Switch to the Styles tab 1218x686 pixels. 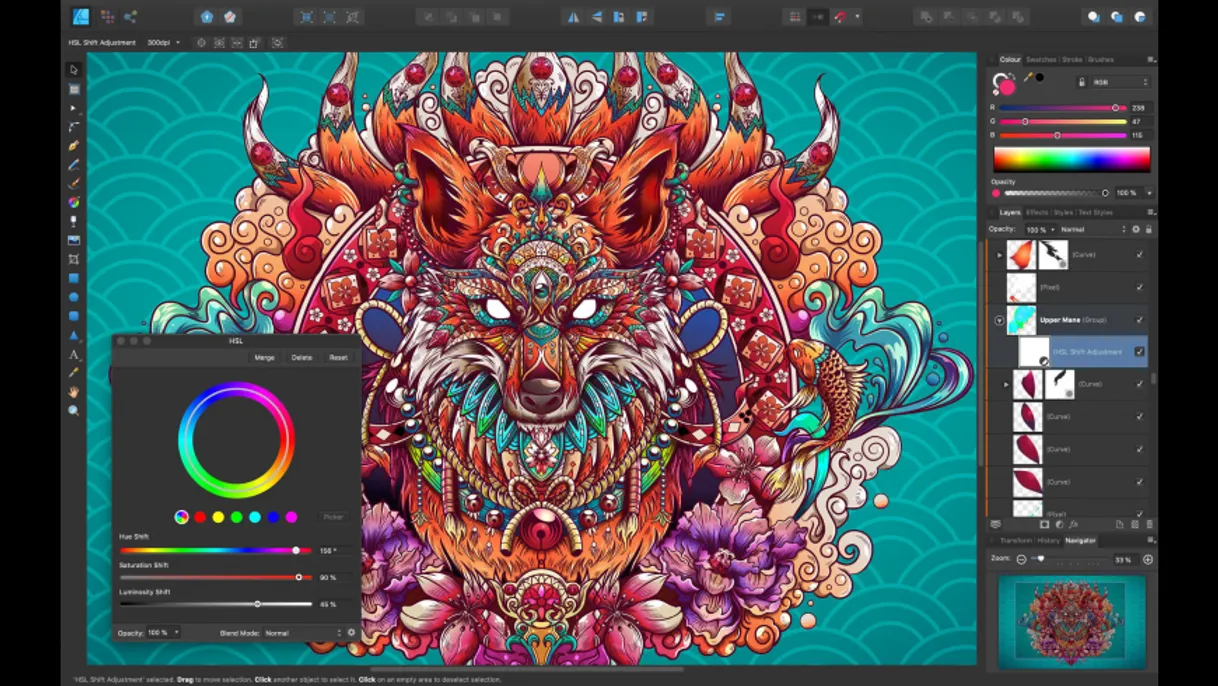(x=1063, y=212)
